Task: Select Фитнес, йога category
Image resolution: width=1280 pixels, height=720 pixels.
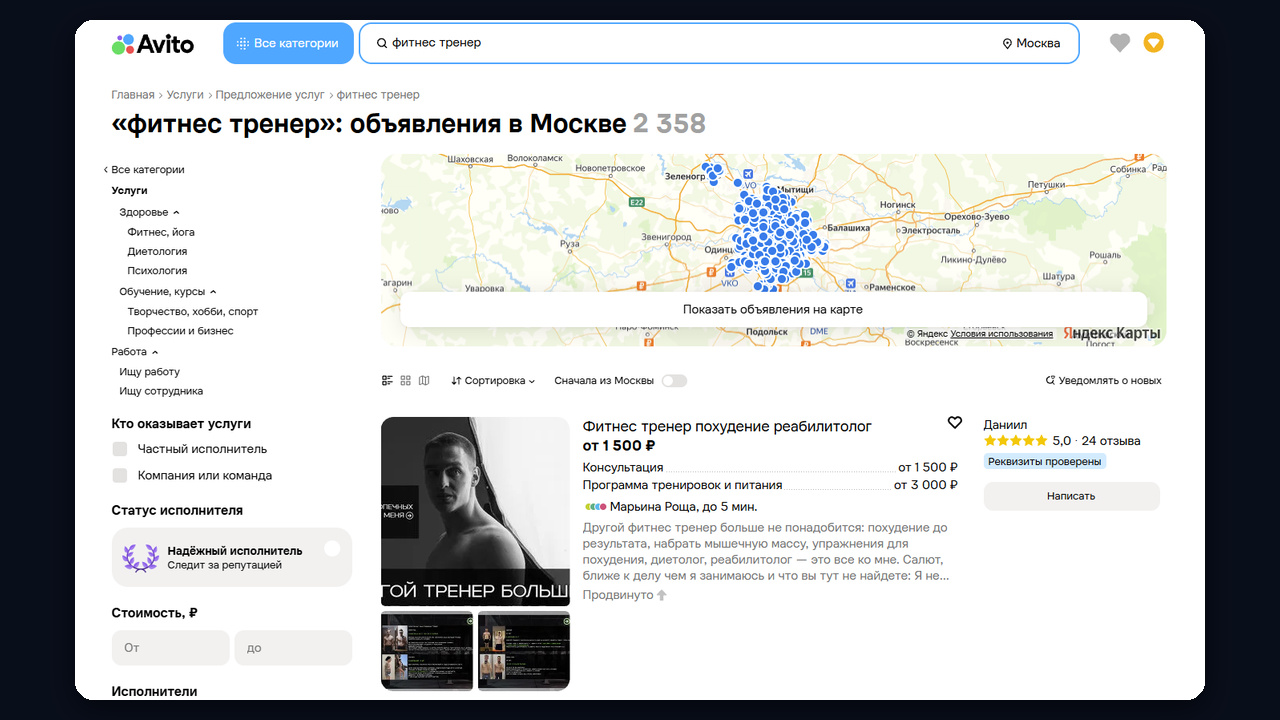Action: 161,232
